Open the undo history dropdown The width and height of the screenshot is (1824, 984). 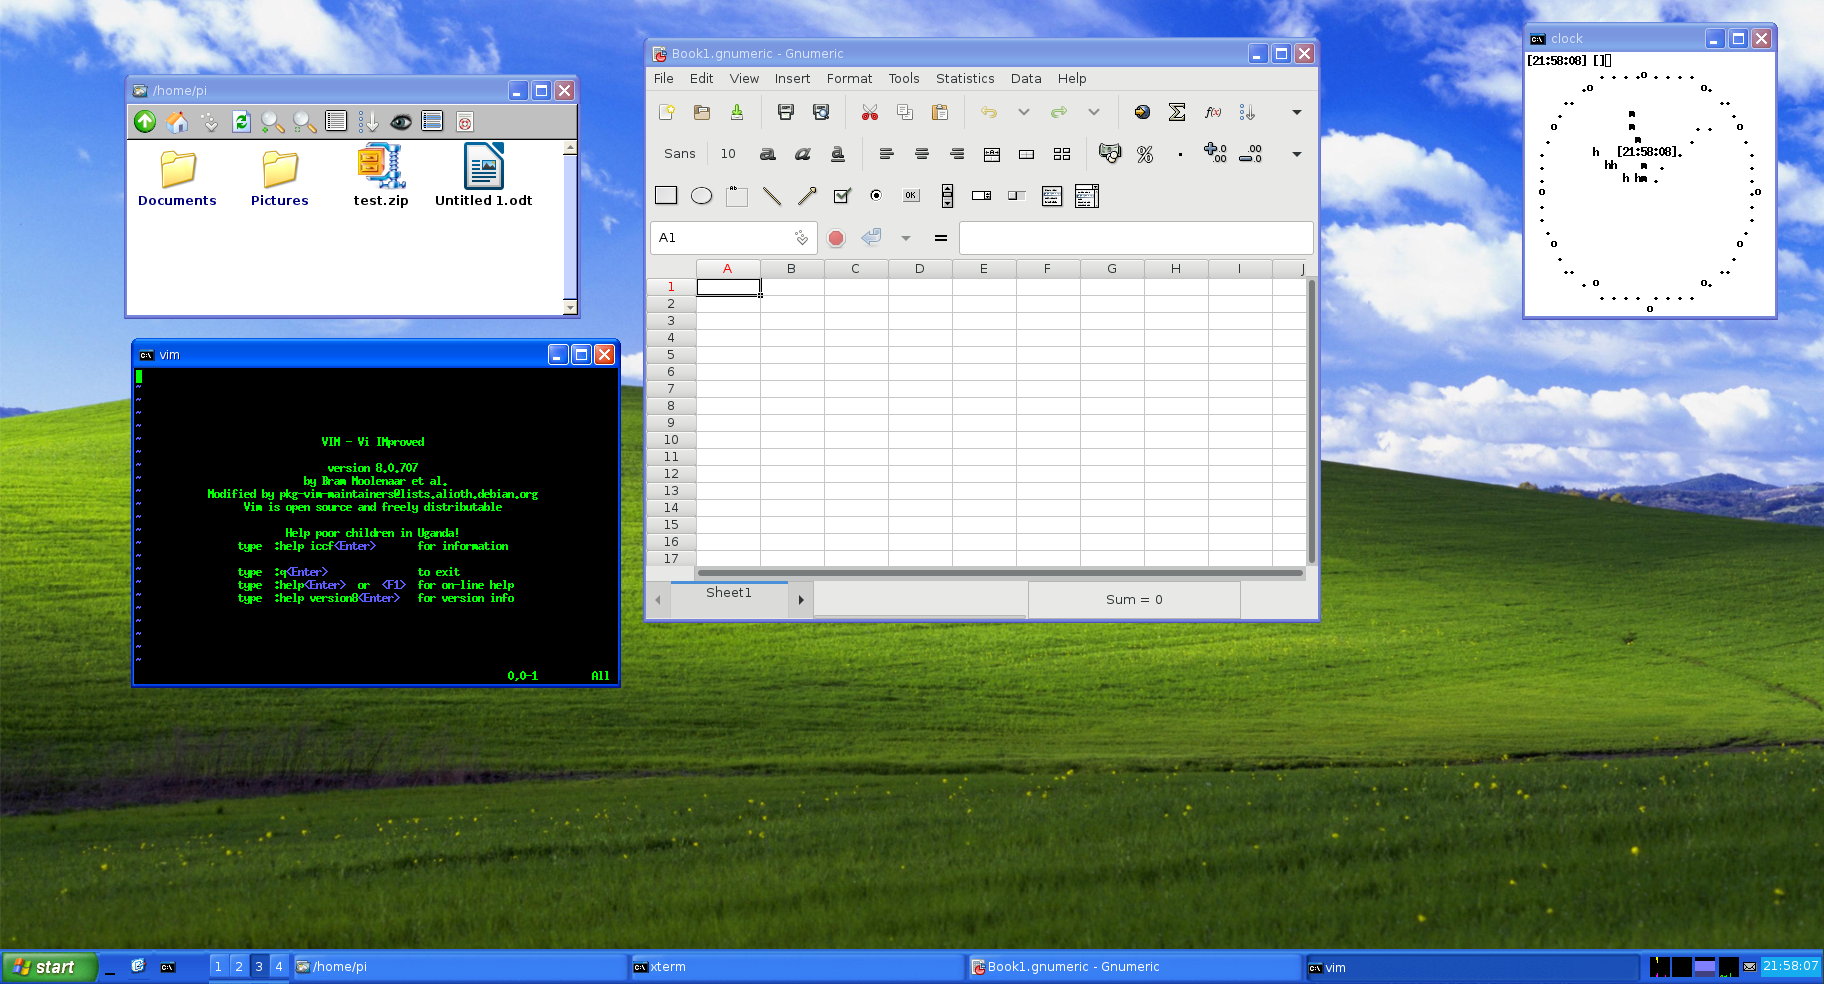click(x=1024, y=112)
